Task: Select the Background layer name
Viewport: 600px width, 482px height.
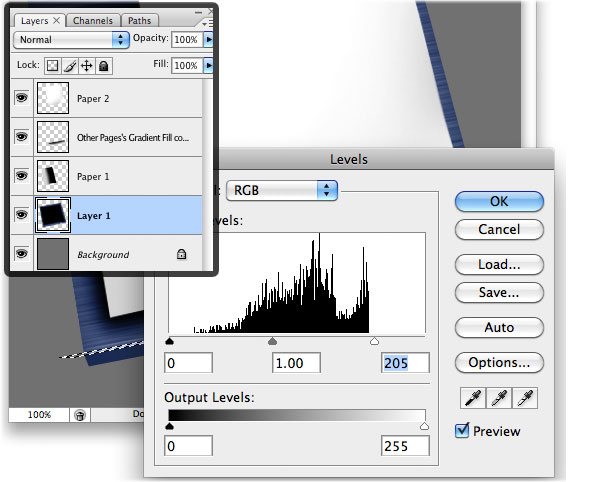Action: pyautogui.click(x=103, y=254)
